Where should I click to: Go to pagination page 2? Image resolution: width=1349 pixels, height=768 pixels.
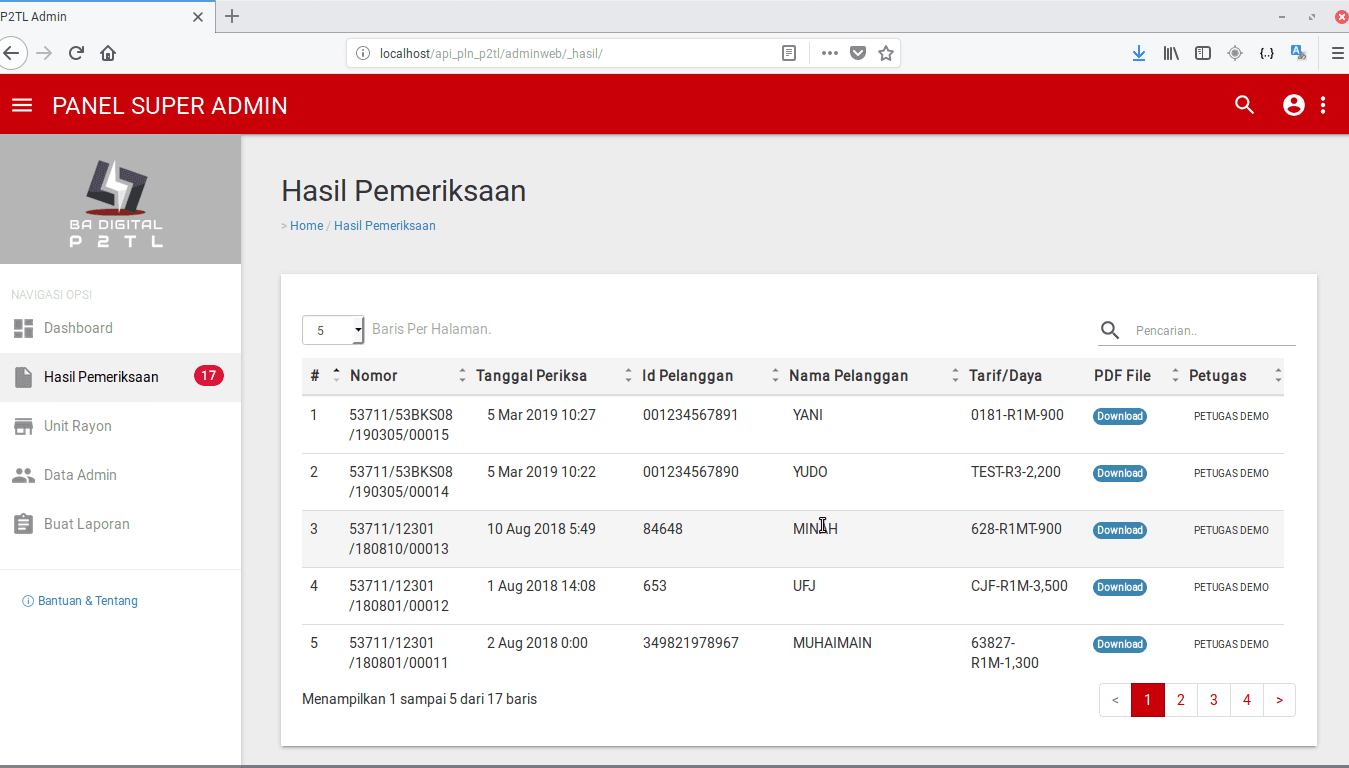(x=1180, y=700)
